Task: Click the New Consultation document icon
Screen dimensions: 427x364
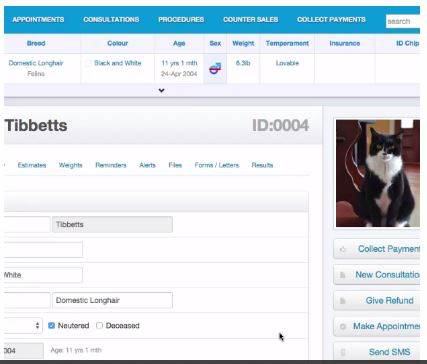Action: 342,275
